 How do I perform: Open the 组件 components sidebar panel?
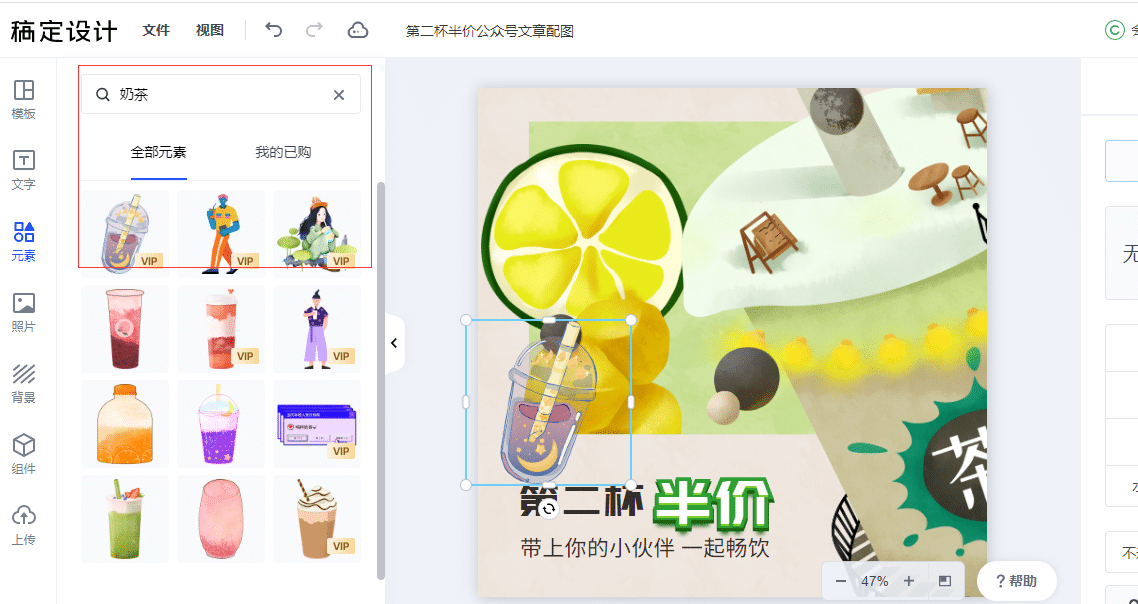pos(23,454)
